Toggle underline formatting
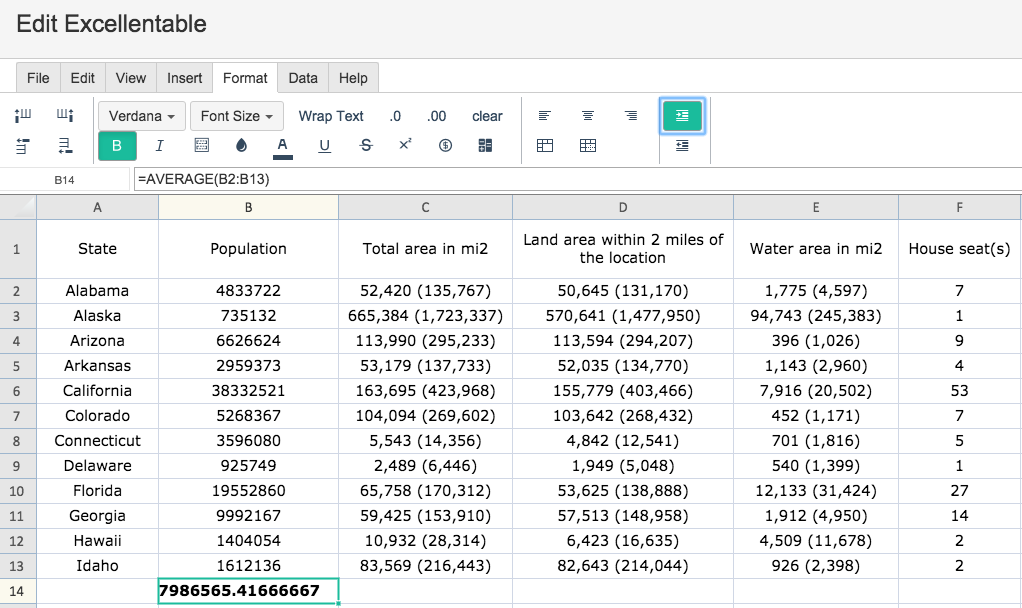Viewport: 1022px width, 608px height. [x=324, y=146]
